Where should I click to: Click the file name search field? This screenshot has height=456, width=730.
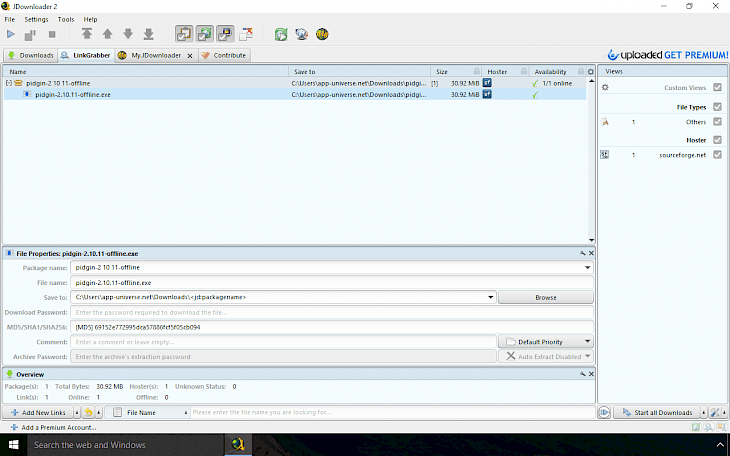point(392,413)
